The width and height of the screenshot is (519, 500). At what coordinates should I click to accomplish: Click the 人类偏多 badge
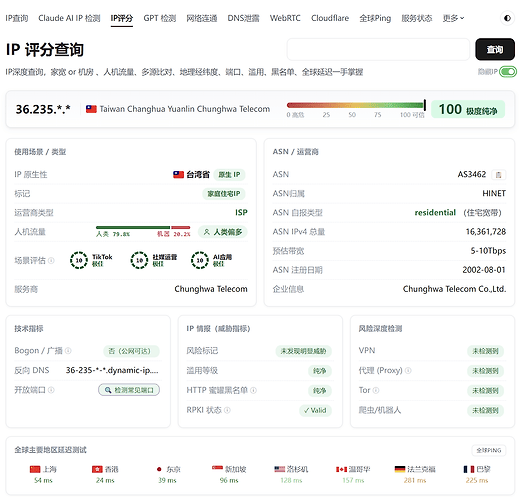[223, 232]
